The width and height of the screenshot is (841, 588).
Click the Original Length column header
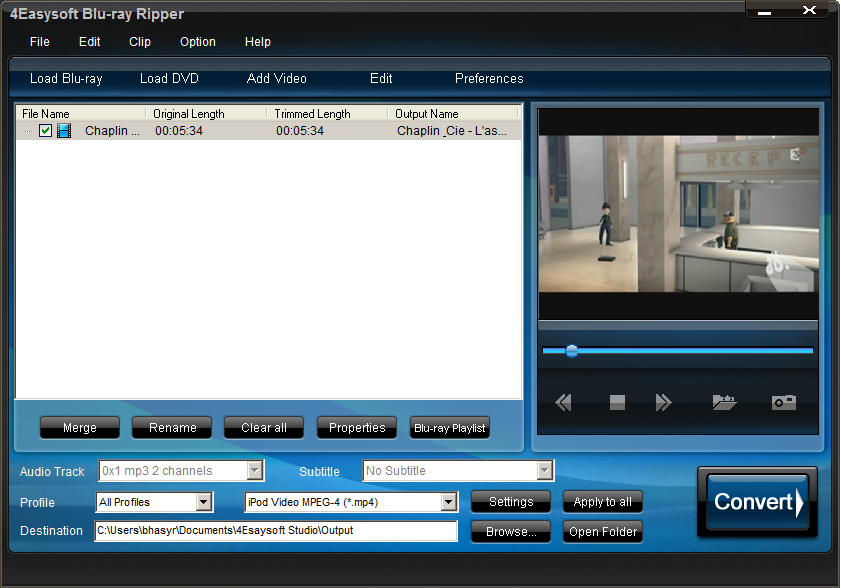coord(206,114)
